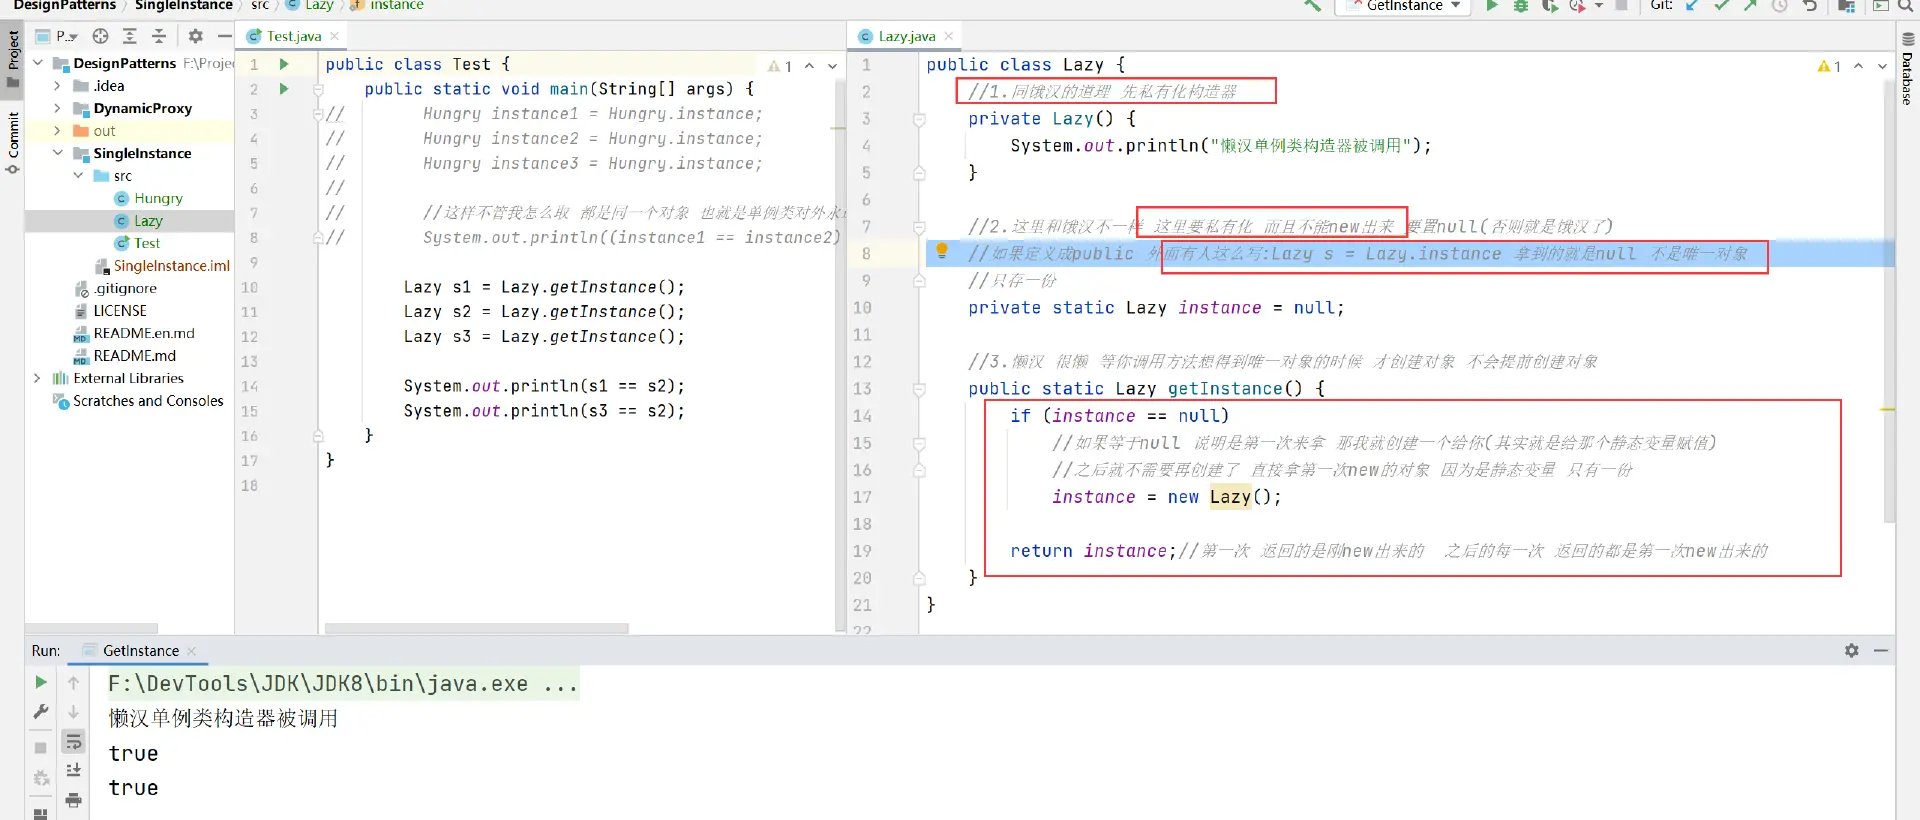Open Run panel settings gear
Image resolution: width=1920 pixels, height=820 pixels.
(1852, 650)
